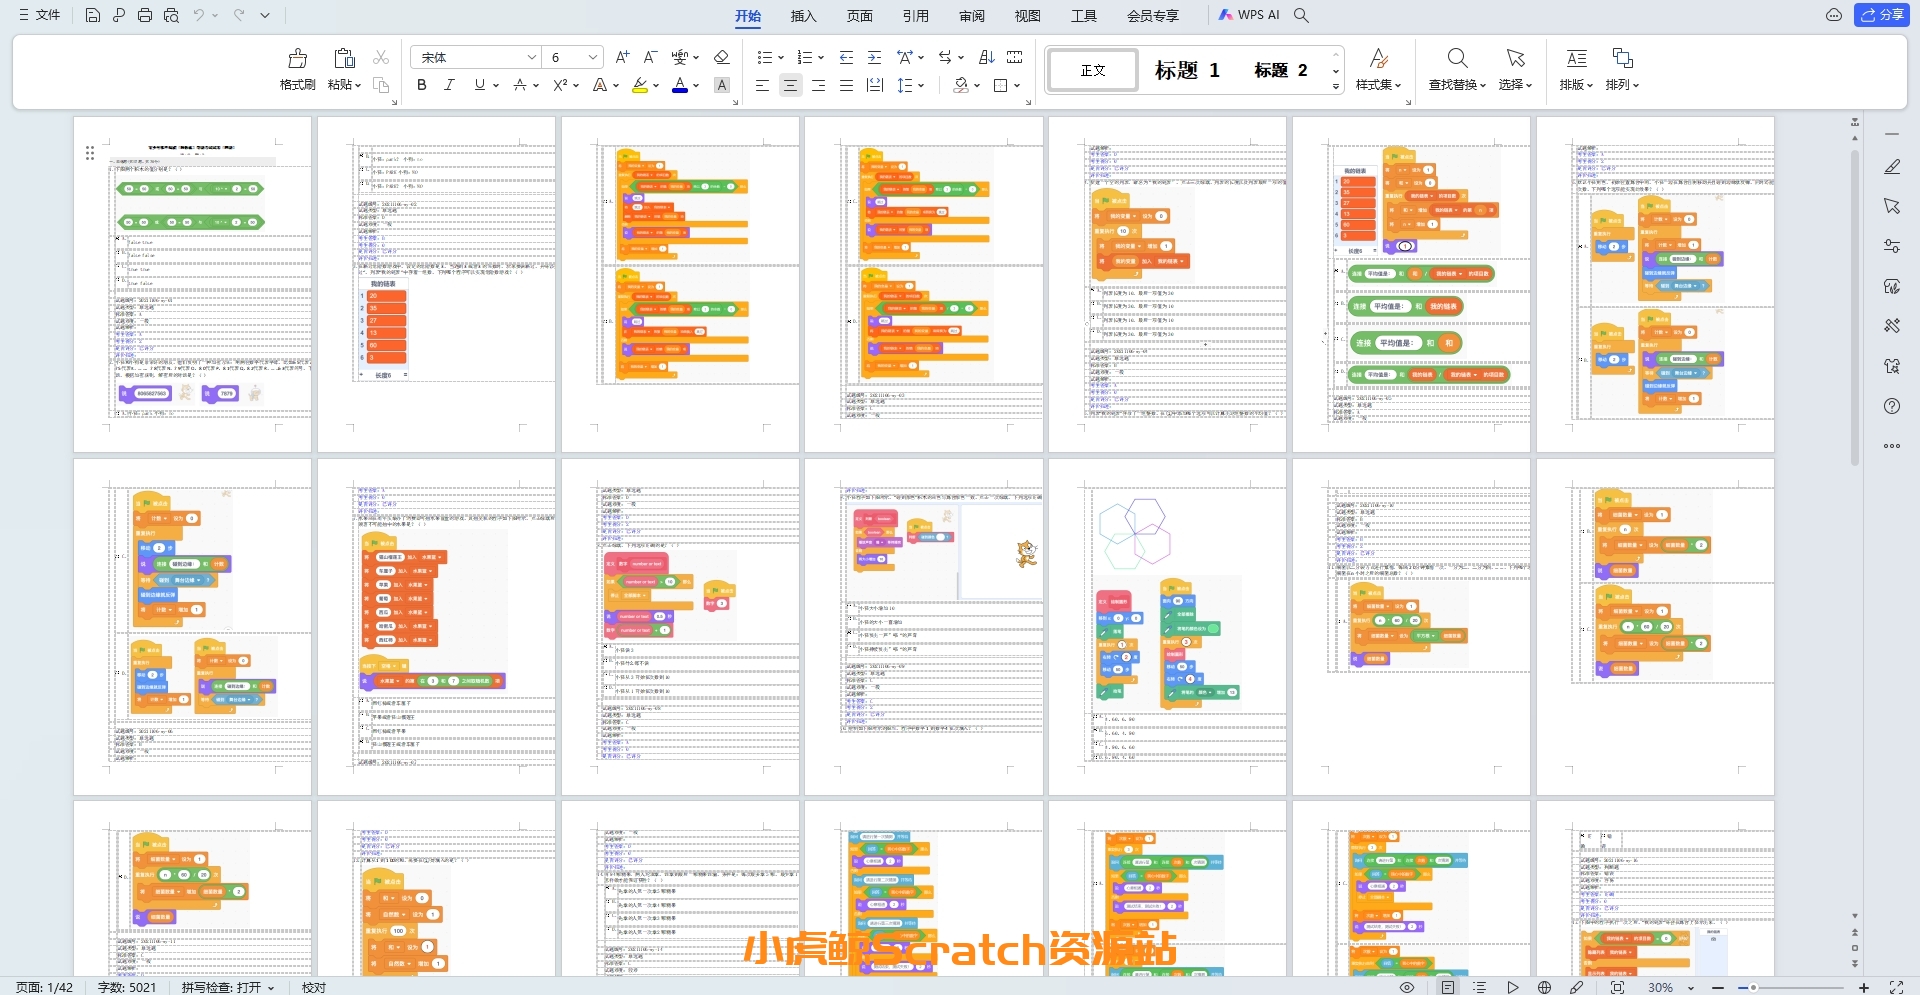Justify text alignment
Image resolution: width=1920 pixels, height=995 pixels.
point(846,85)
